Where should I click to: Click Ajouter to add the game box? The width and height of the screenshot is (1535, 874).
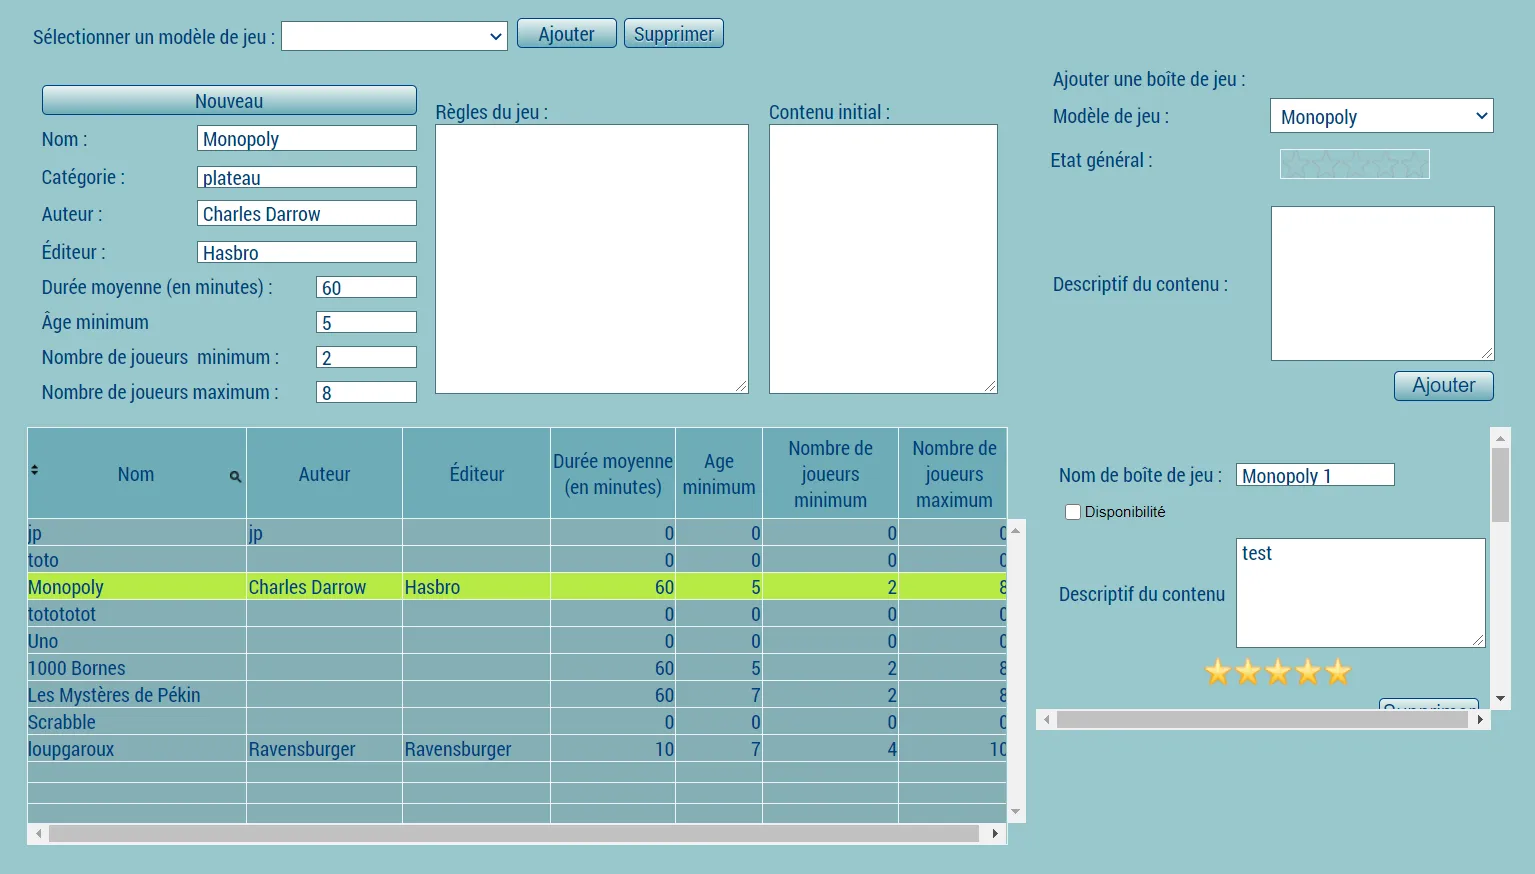tap(1443, 386)
